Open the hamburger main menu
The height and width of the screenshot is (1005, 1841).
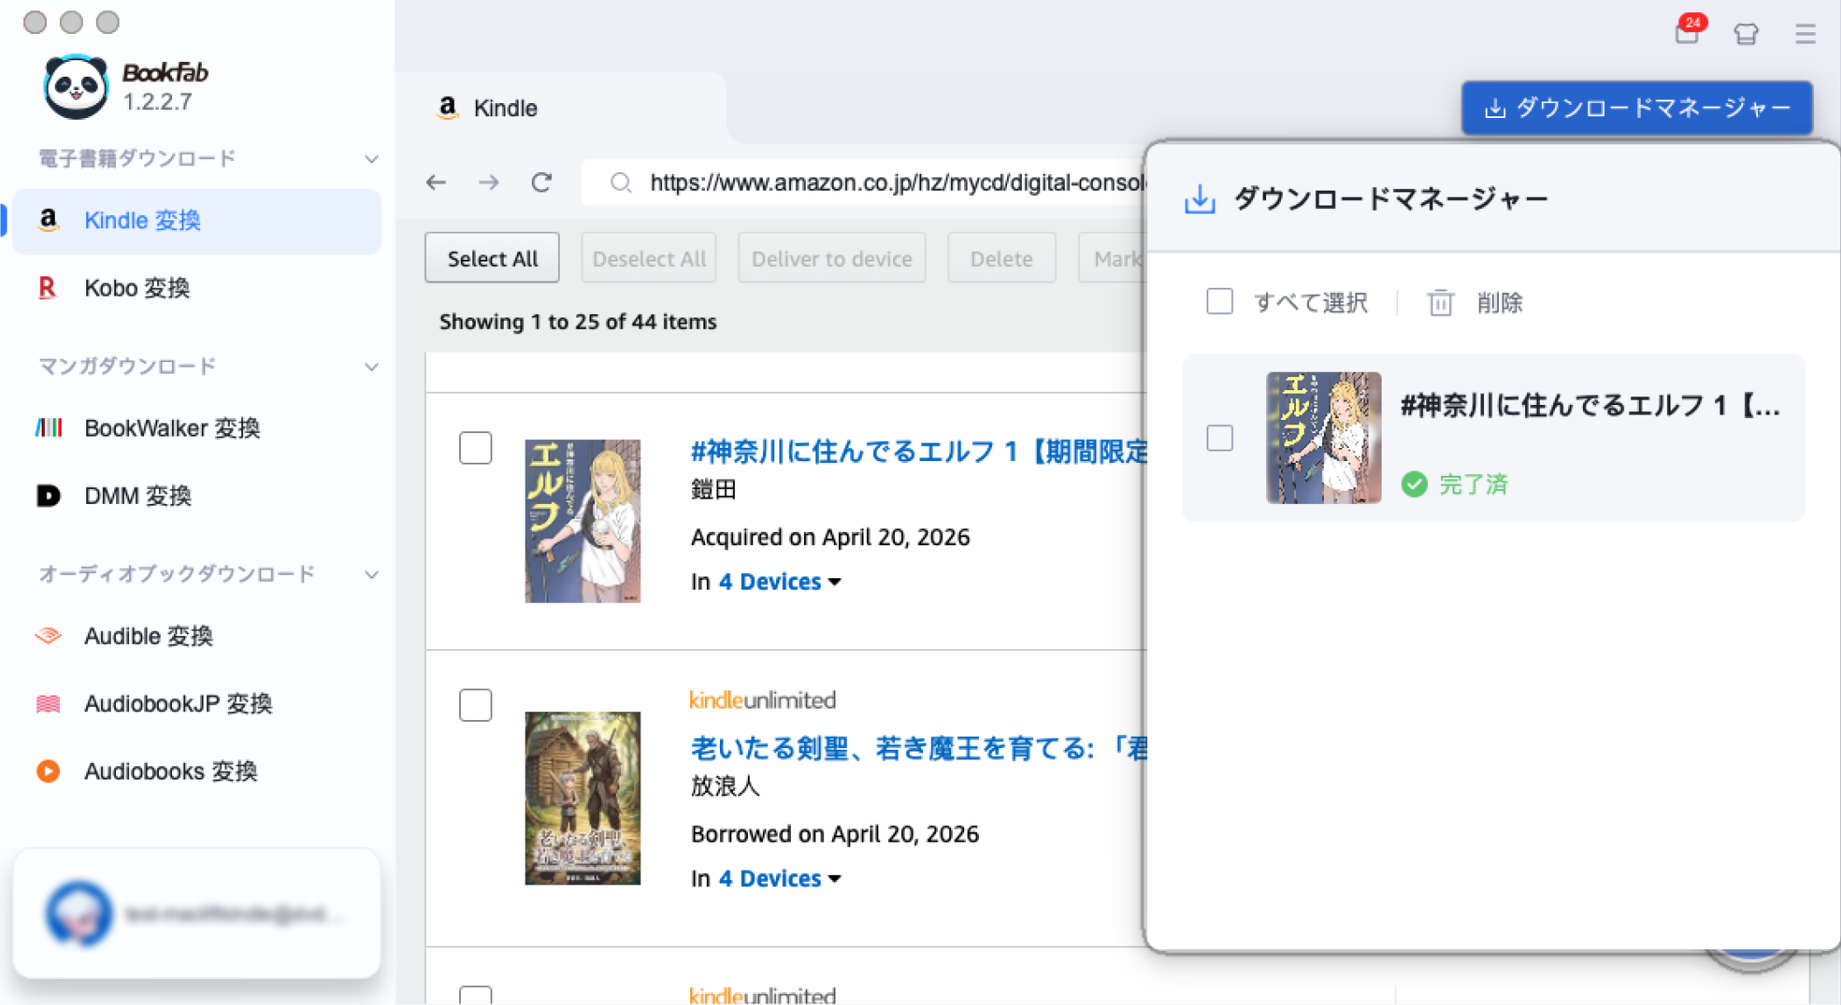(1805, 34)
